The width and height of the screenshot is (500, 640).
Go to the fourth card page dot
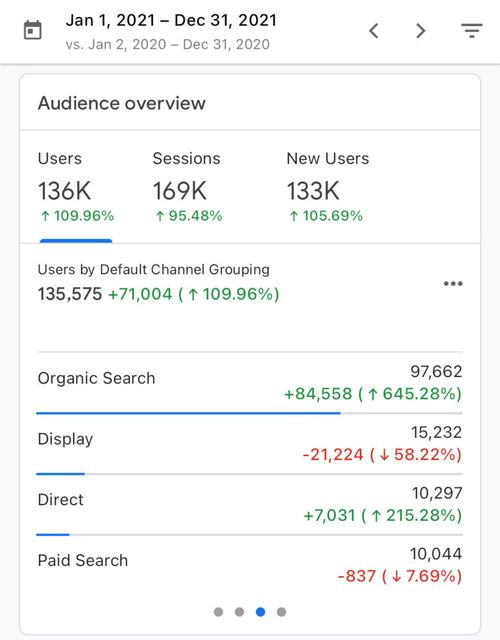(281, 611)
